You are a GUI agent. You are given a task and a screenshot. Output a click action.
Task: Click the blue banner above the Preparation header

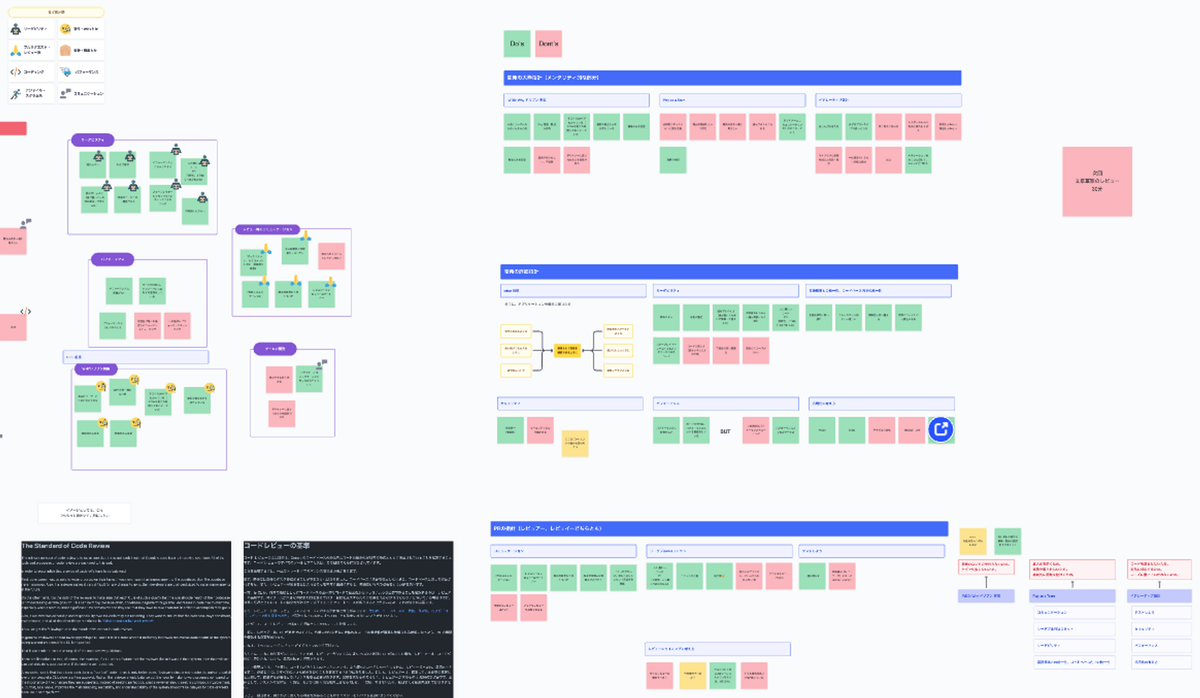pos(732,77)
